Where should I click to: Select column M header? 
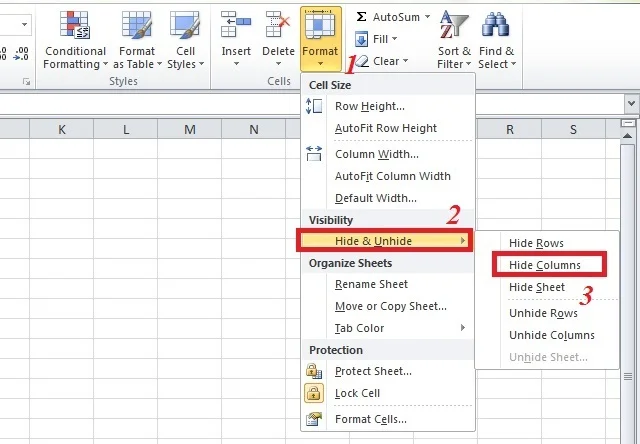click(x=190, y=129)
